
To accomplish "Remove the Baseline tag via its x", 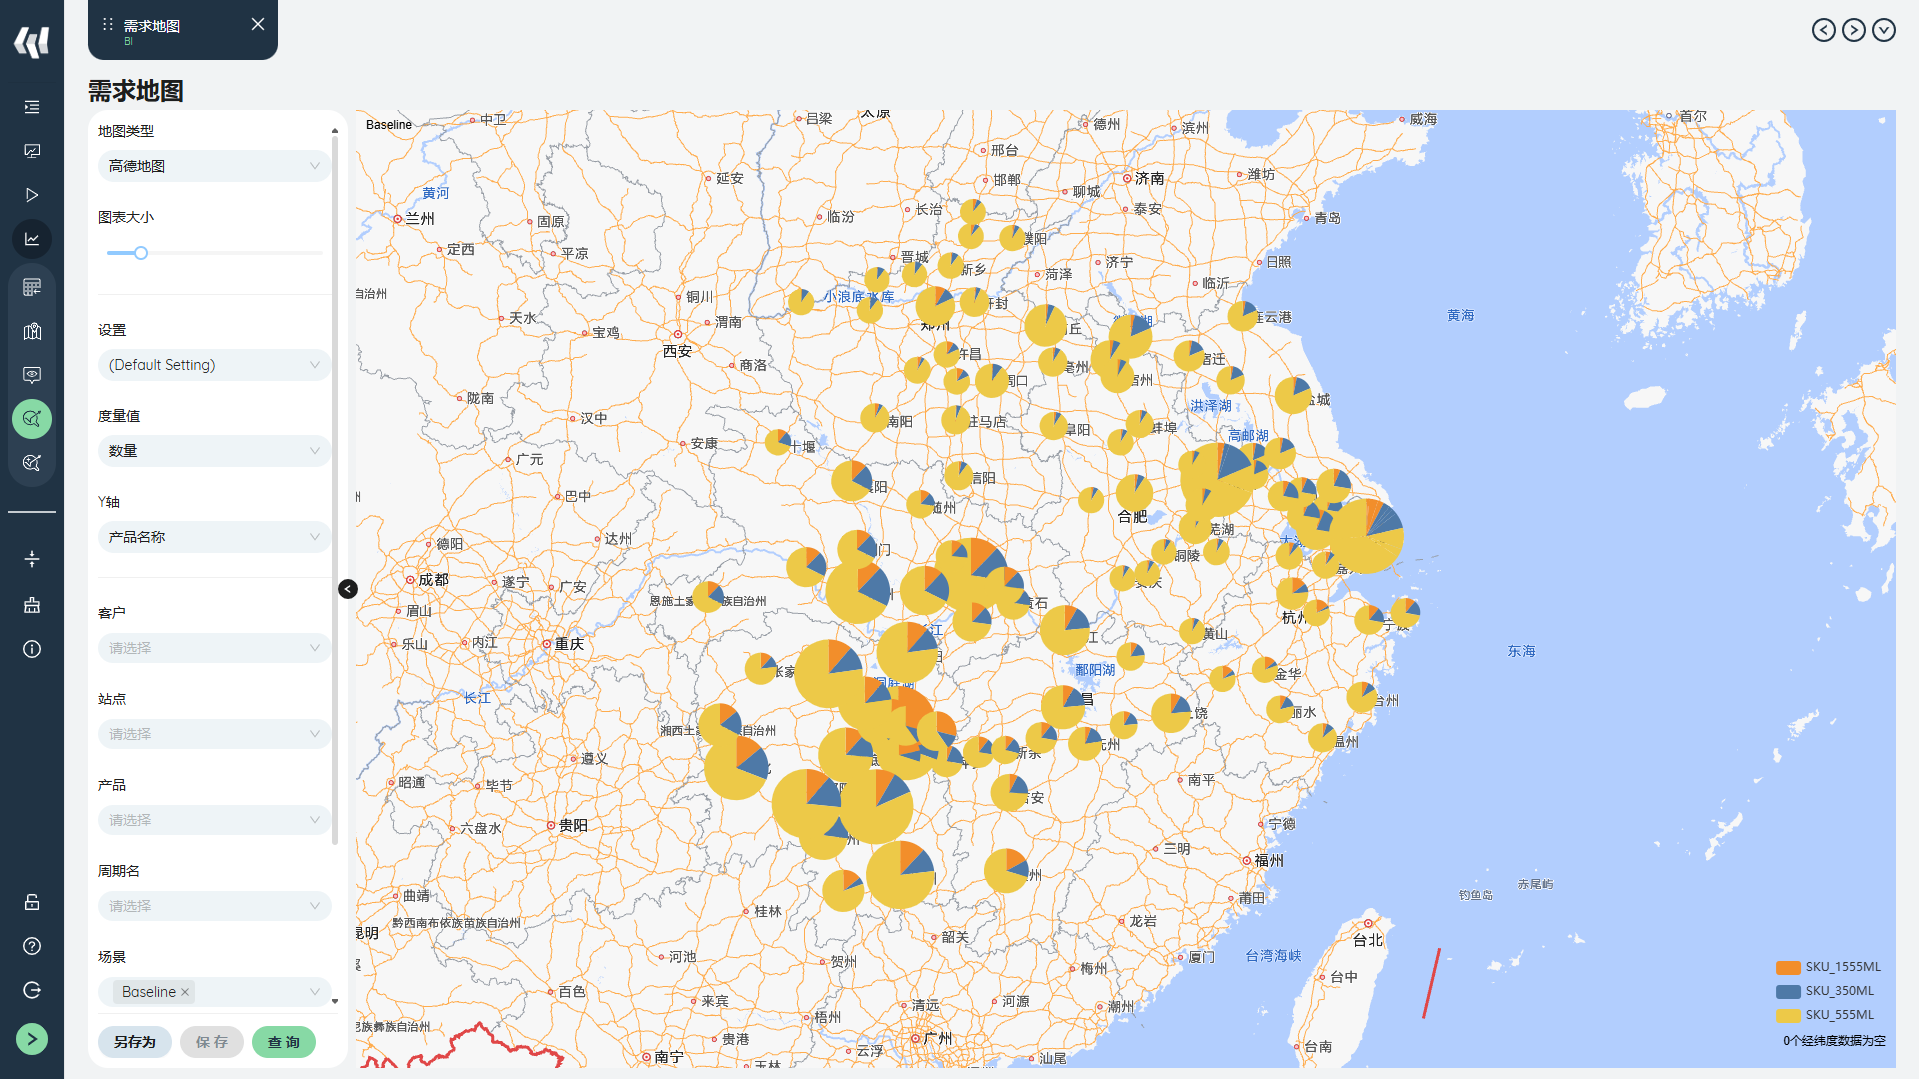I will click(185, 992).
